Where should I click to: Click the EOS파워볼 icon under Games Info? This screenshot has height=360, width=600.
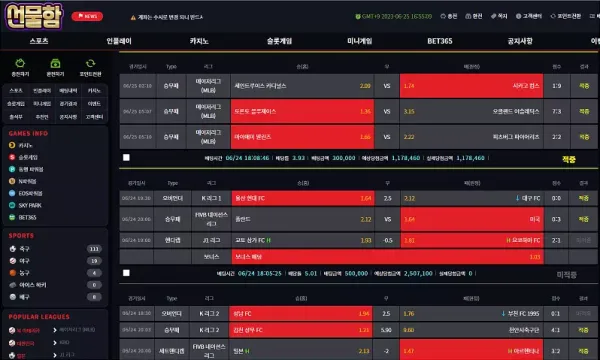click(x=12, y=193)
